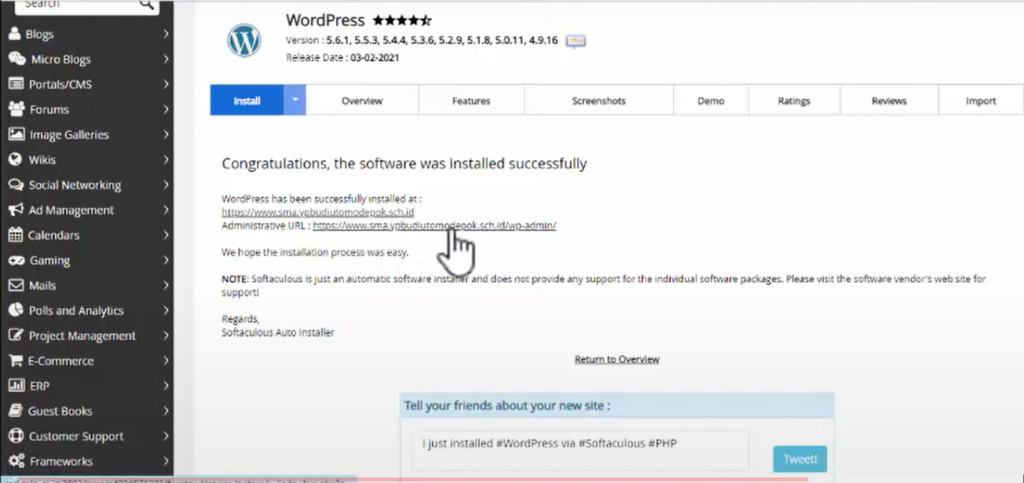Open the Gaming category

(x=87, y=260)
